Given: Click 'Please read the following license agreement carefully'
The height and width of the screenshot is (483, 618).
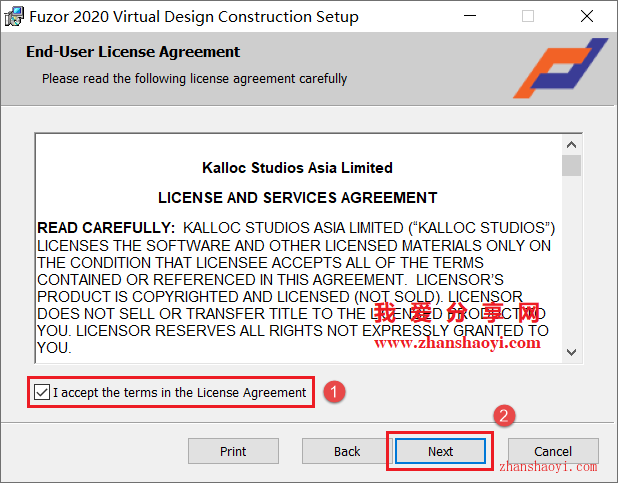Looking at the screenshot, I should coord(194,79).
